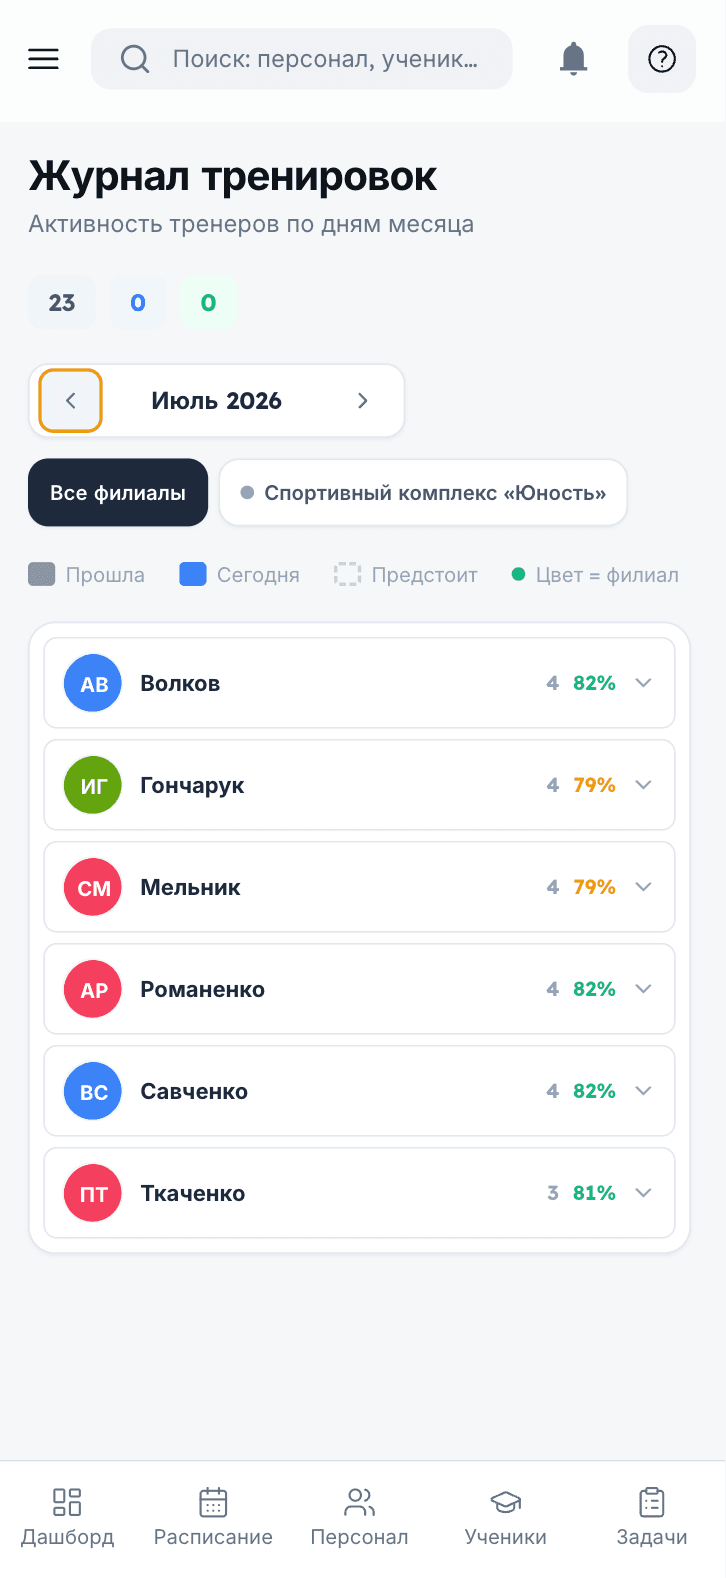Viewport: 726px width, 1578px height.
Task: Expand Гончарук trainer row chevron
Action: pyautogui.click(x=644, y=785)
